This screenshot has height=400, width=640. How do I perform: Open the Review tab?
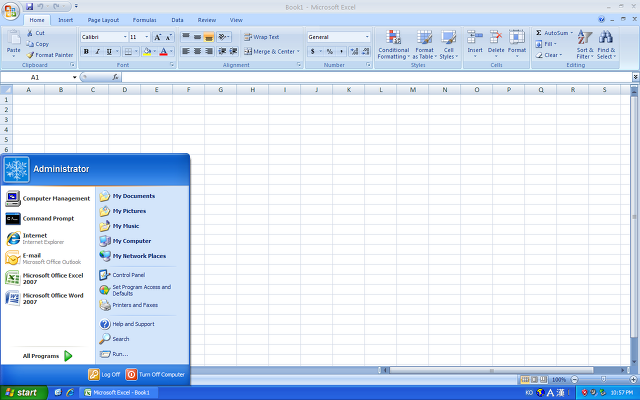click(207, 20)
